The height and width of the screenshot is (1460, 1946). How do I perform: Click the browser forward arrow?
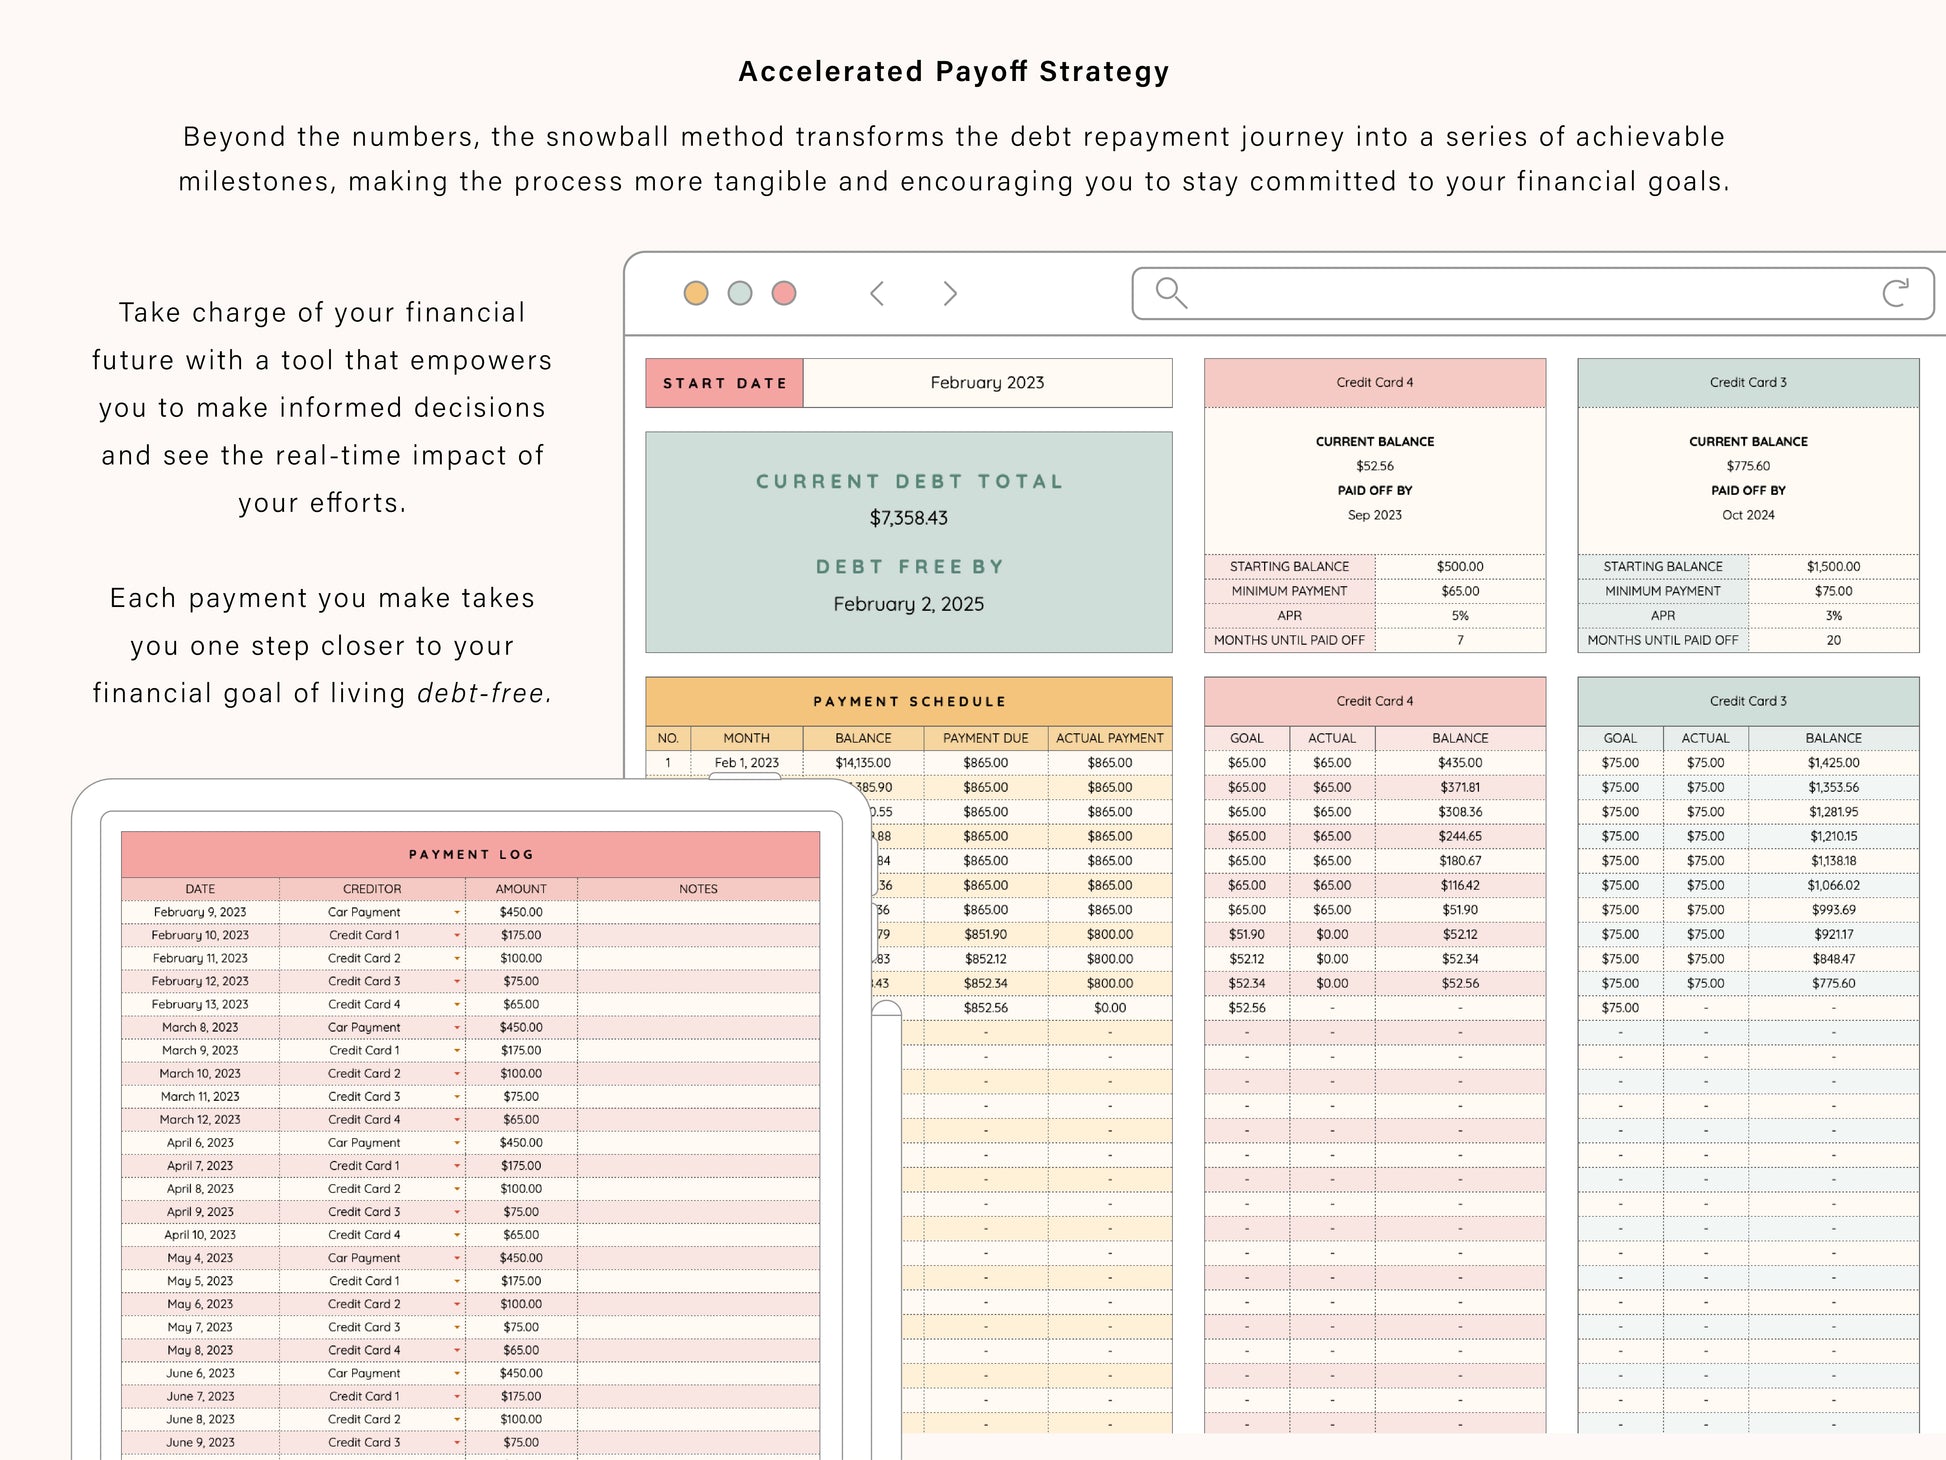click(x=949, y=293)
